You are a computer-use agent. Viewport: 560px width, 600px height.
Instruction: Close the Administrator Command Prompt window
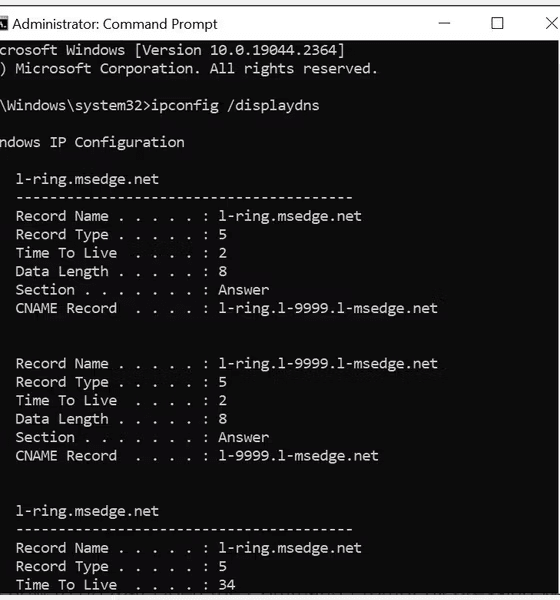tap(551, 23)
